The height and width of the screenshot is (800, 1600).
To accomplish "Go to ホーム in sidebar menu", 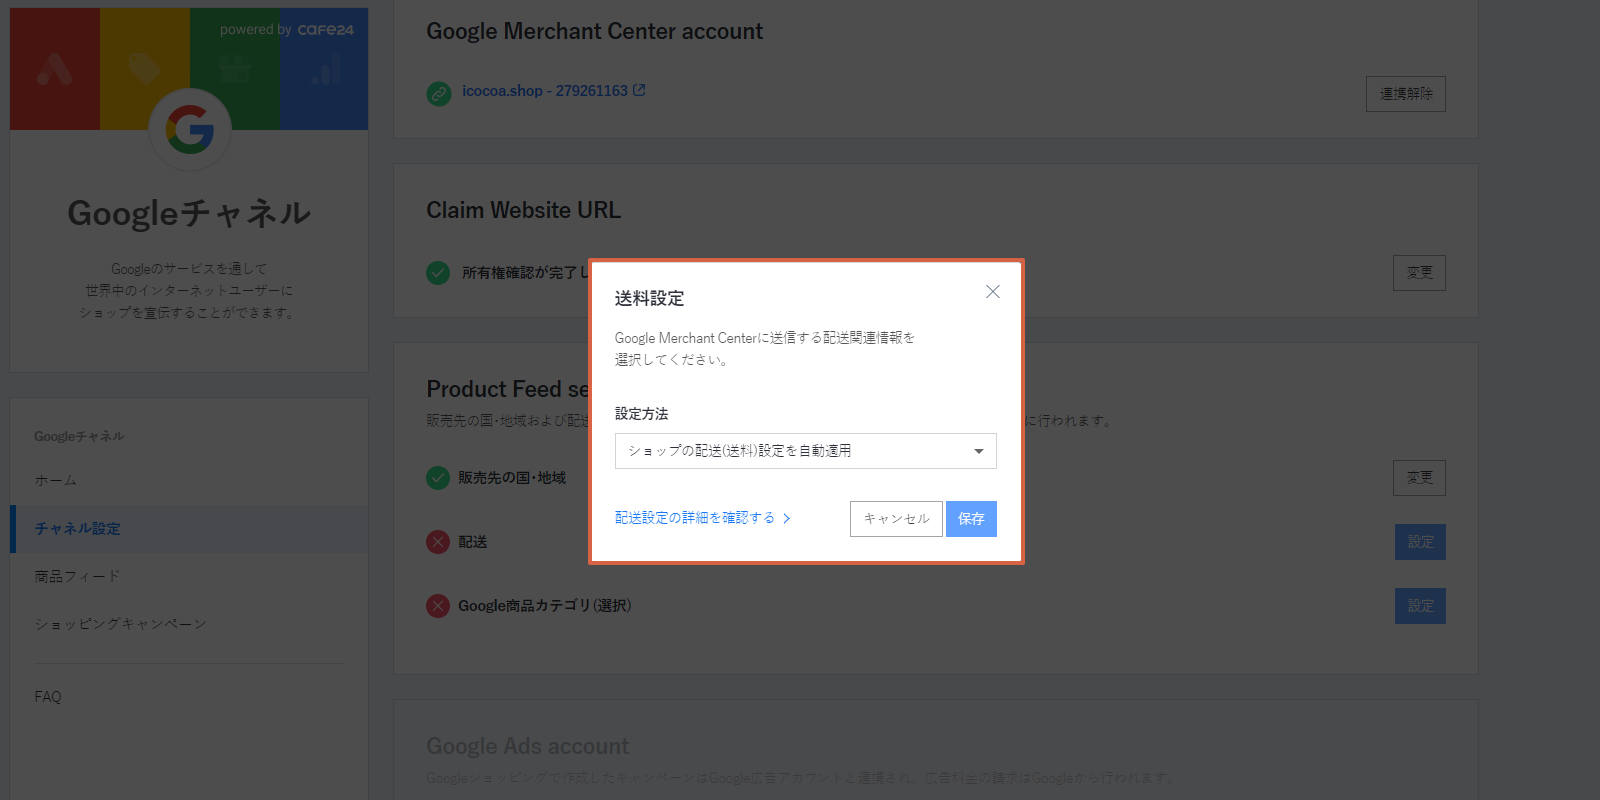I will (x=56, y=481).
